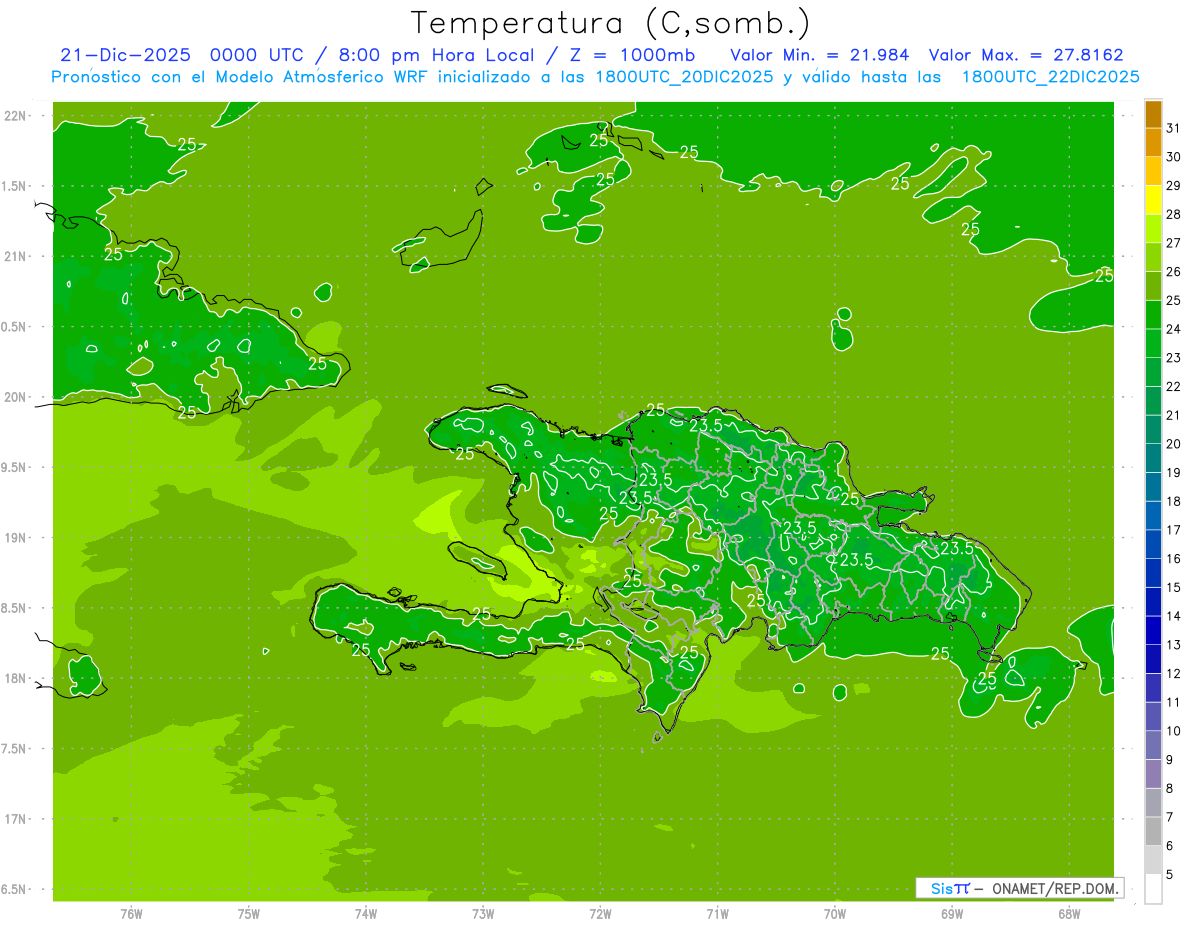Click "Valor Min. = 21.984" text
1200x927 pixels.
coord(820,55)
